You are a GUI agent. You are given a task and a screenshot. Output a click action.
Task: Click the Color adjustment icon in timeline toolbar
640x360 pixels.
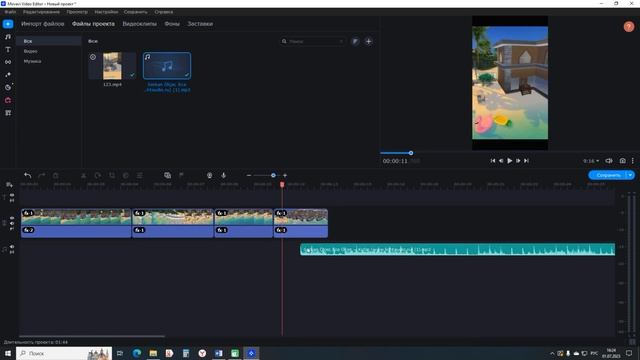click(126, 176)
